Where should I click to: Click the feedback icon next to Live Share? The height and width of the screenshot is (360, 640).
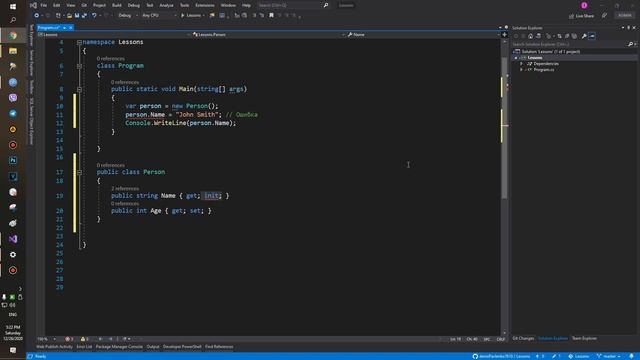pos(604,16)
